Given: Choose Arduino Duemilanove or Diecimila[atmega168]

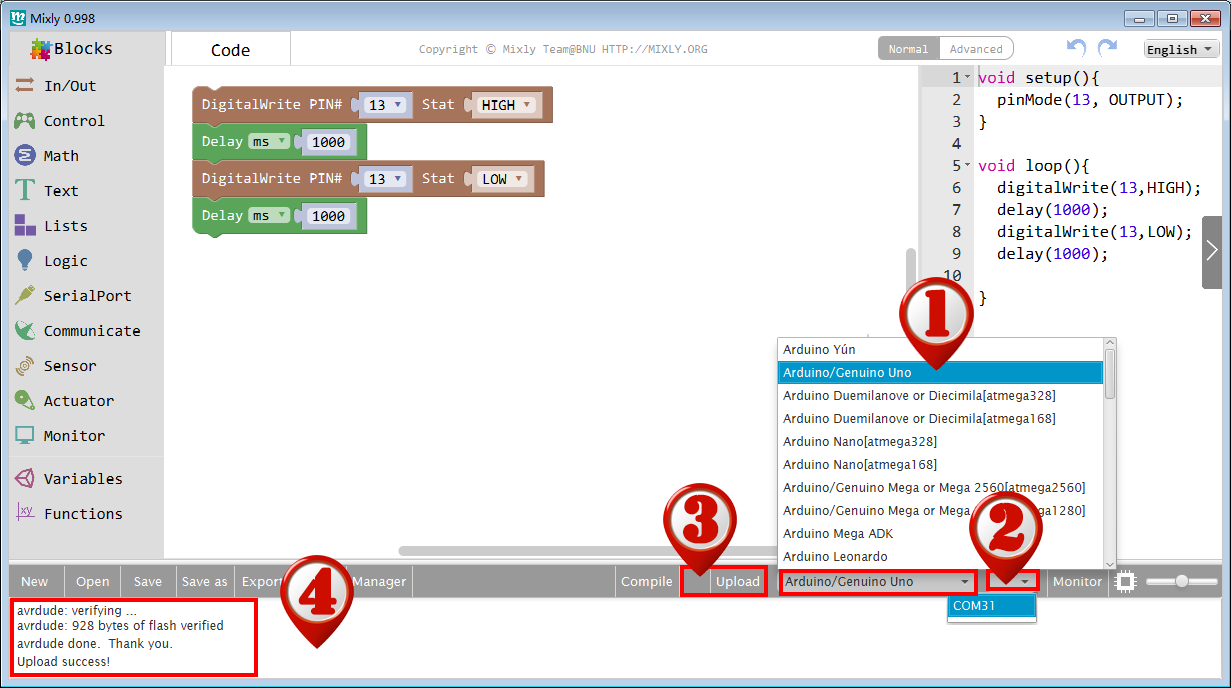Looking at the screenshot, I should coord(940,419).
